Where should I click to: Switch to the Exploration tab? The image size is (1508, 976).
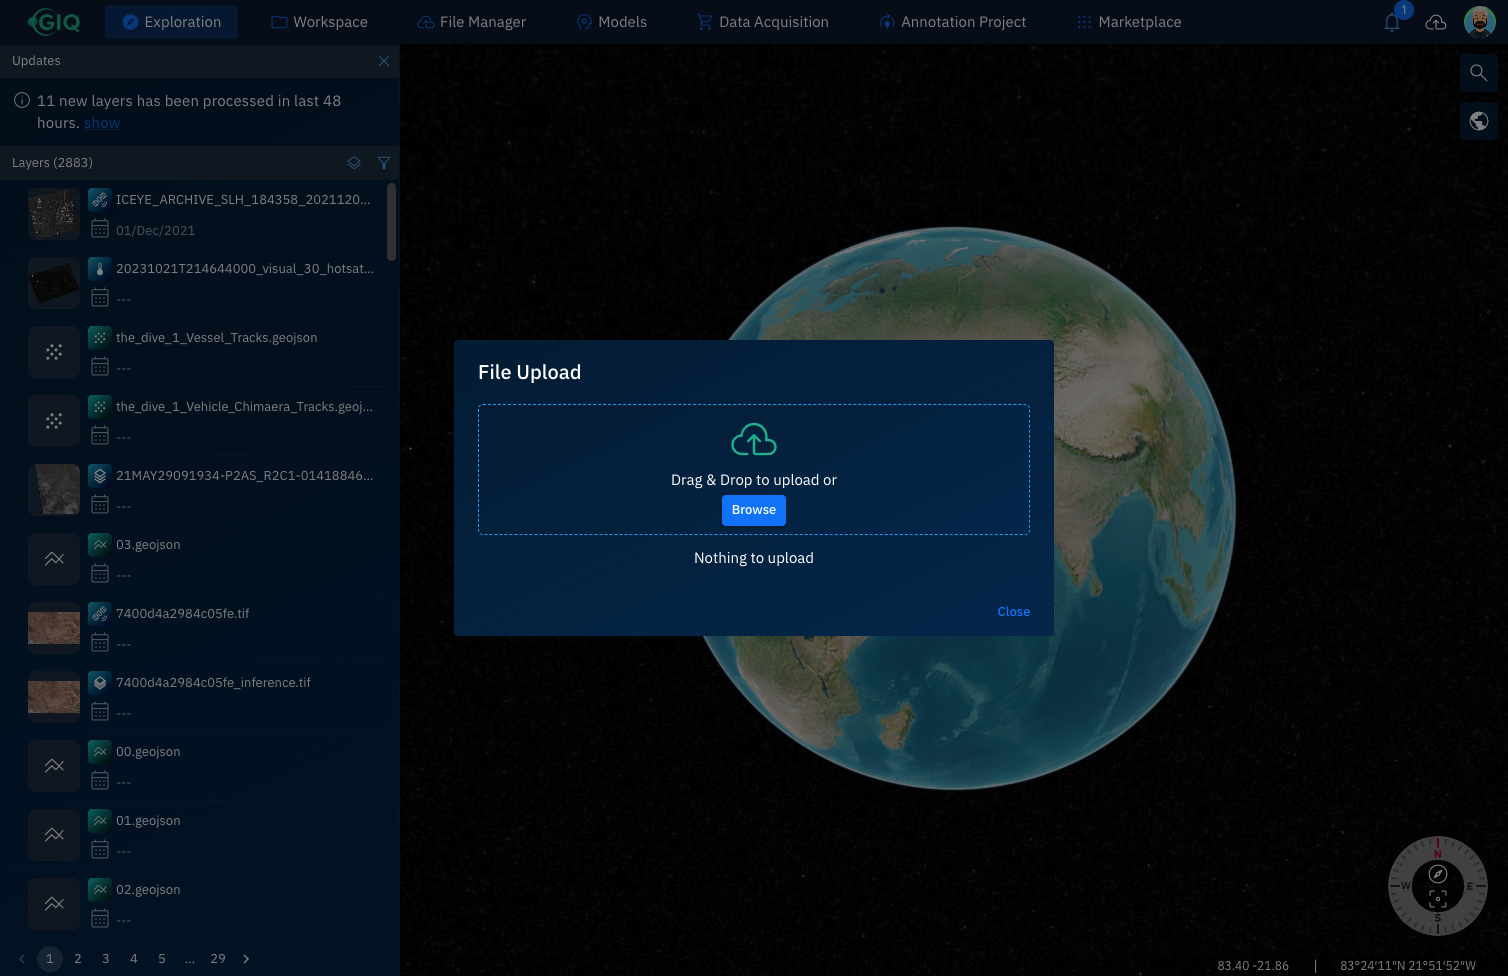click(x=171, y=22)
